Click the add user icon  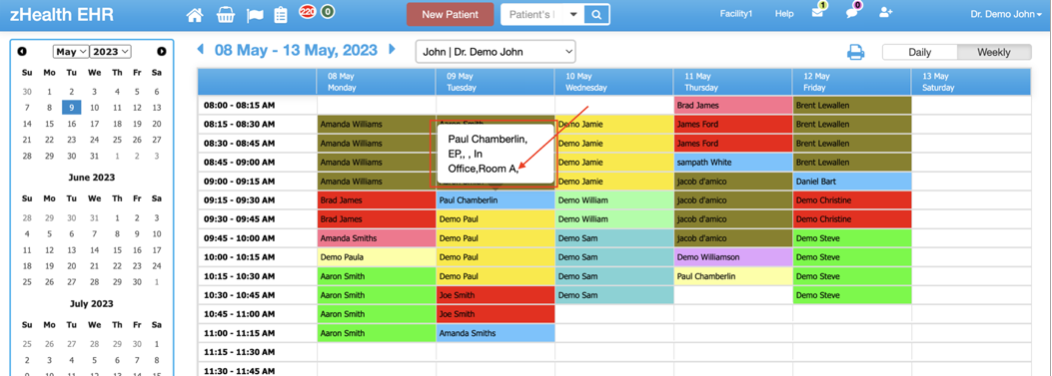point(886,13)
